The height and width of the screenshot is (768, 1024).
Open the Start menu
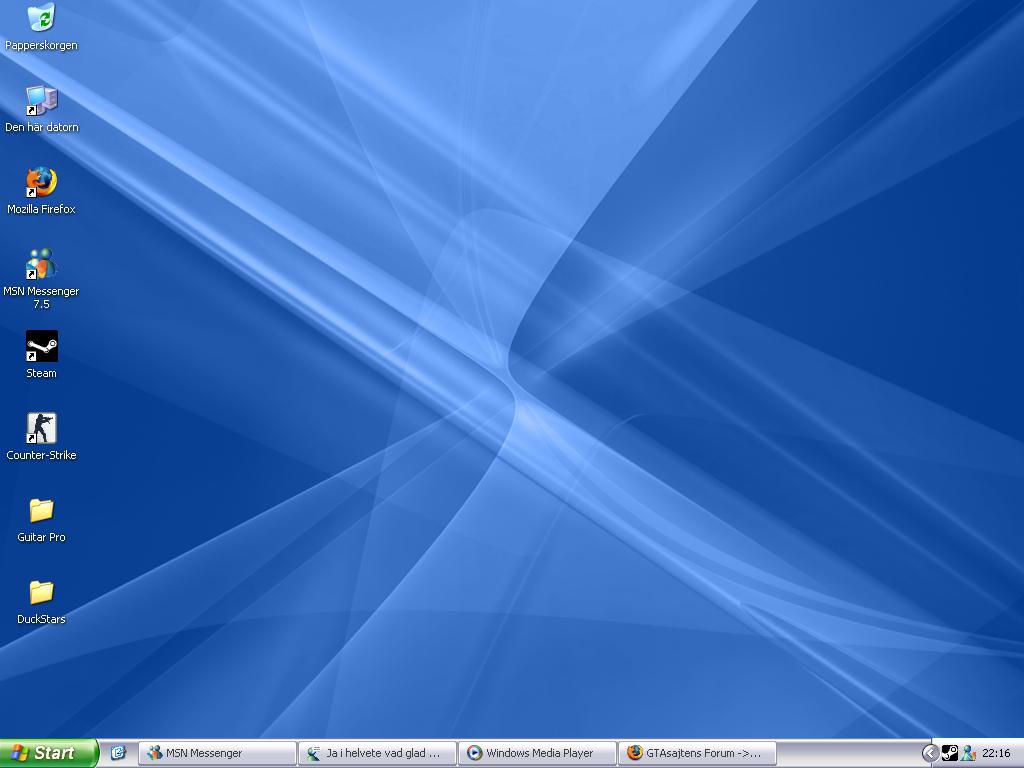48,753
